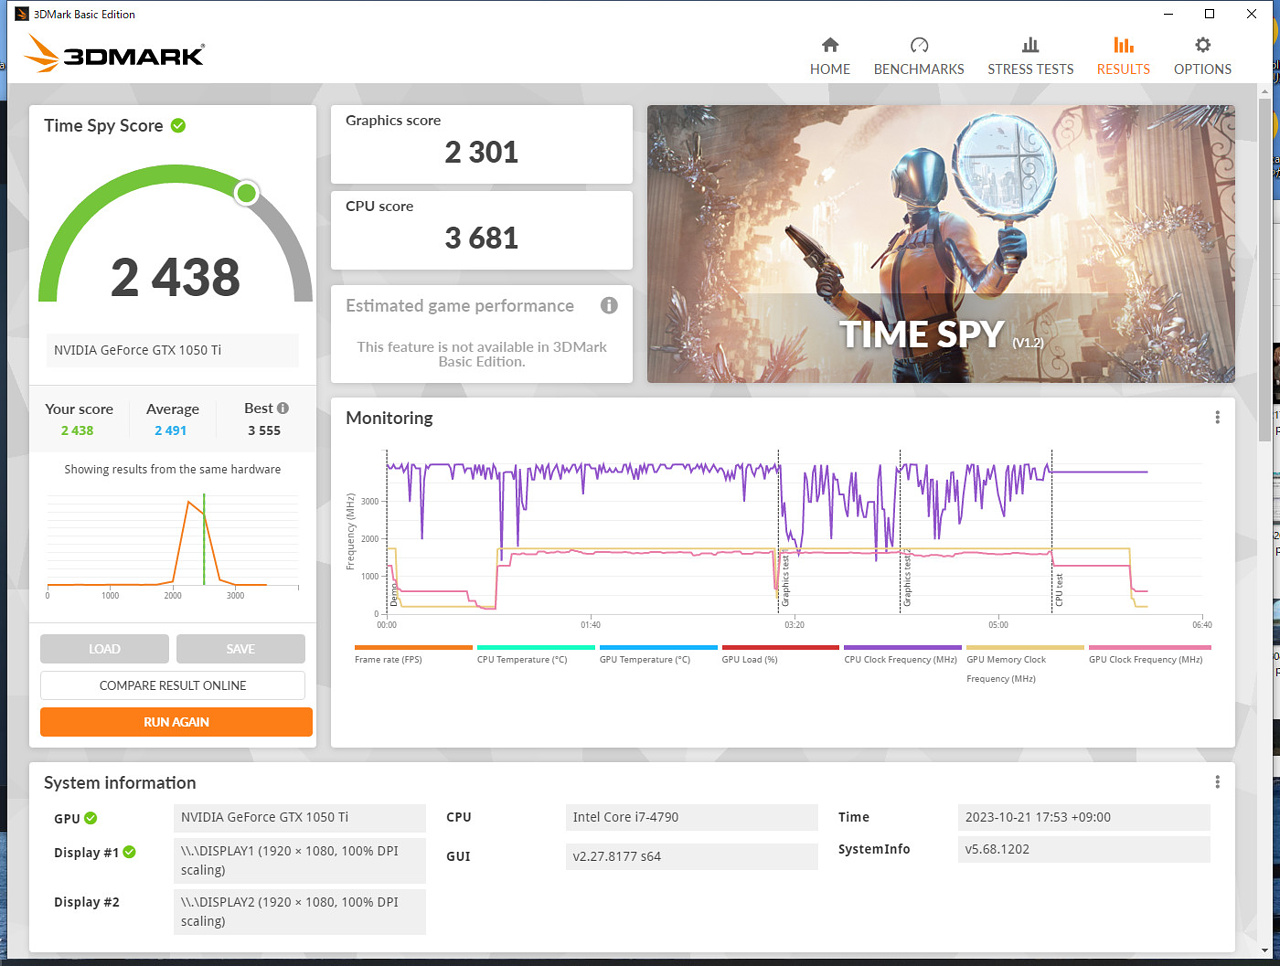Toggle the GPU Temperature legend series
This screenshot has width=1280, height=966.
(658, 654)
